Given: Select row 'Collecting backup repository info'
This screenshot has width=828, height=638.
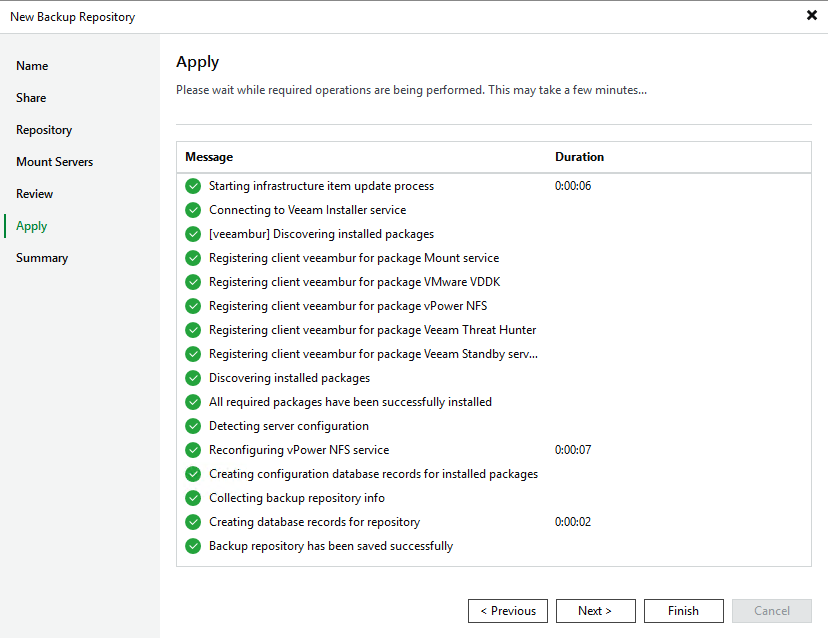Looking at the screenshot, I should (494, 498).
